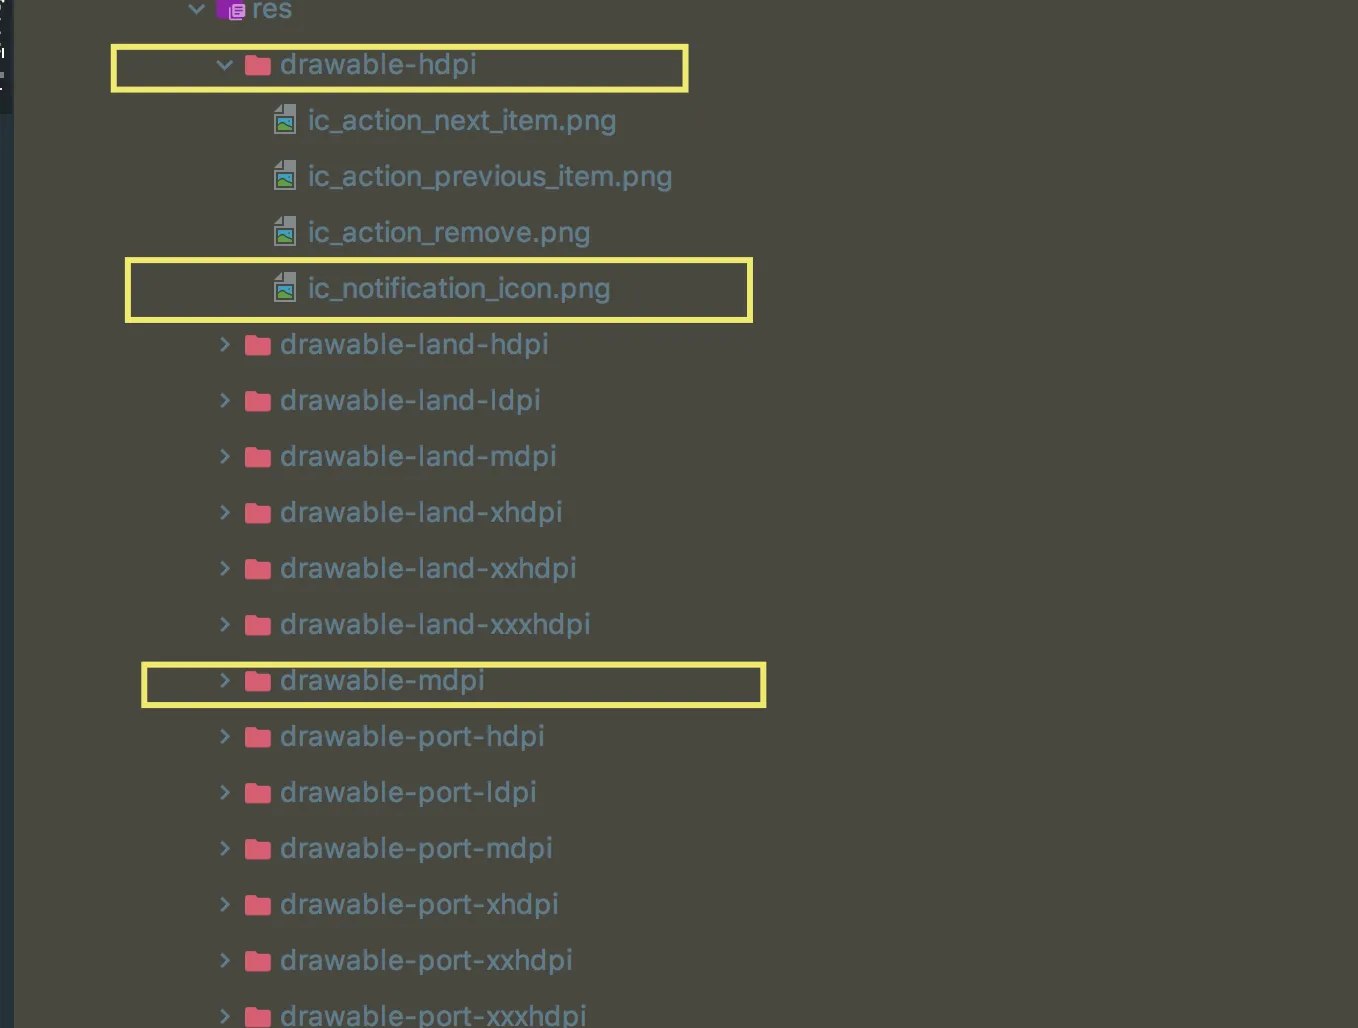Image resolution: width=1358 pixels, height=1028 pixels.
Task: Expand the drawable-land-hdpi folder arrow
Action: click(x=225, y=345)
